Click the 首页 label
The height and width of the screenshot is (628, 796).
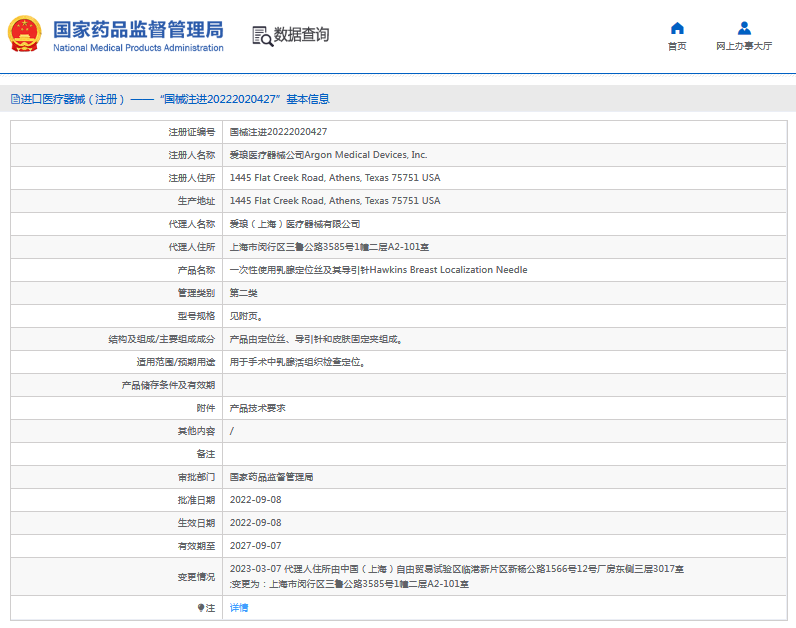(x=677, y=46)
